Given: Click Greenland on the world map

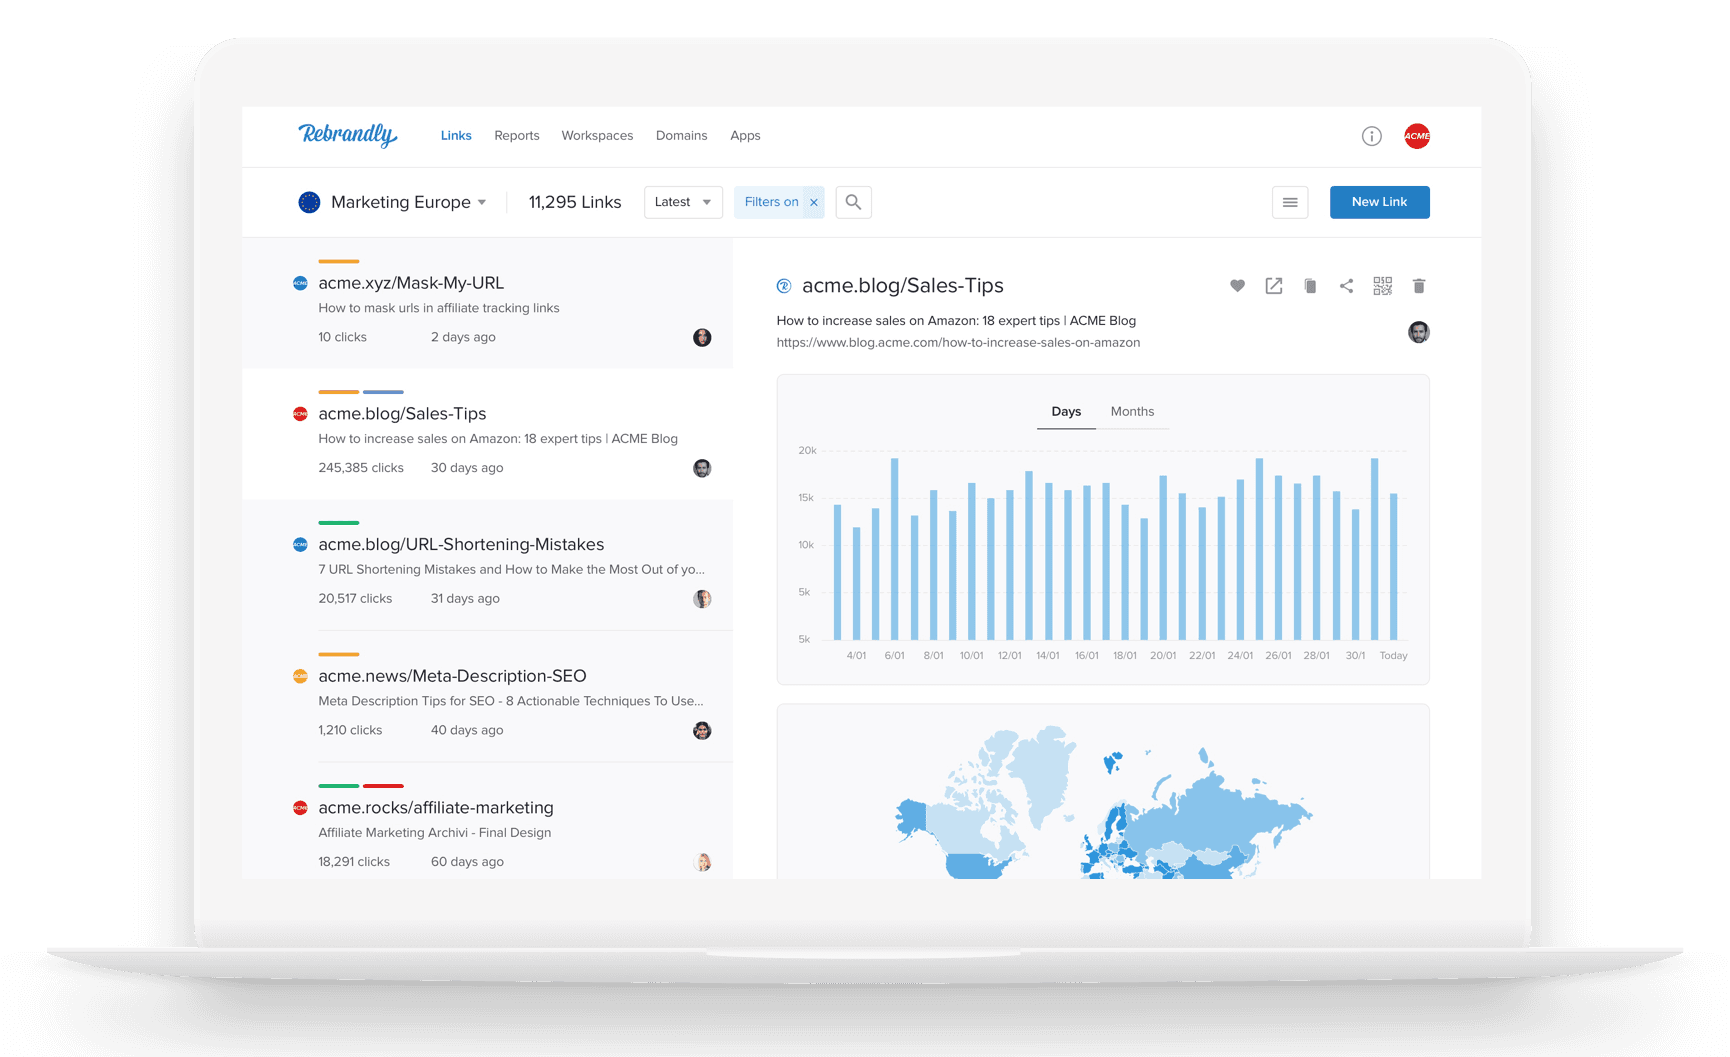Looking at the screenshot, I should coord(1040,775).
